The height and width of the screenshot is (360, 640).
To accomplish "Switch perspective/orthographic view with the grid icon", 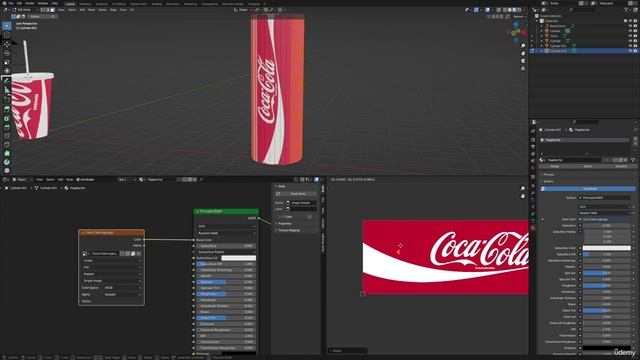I will [523, 69].
